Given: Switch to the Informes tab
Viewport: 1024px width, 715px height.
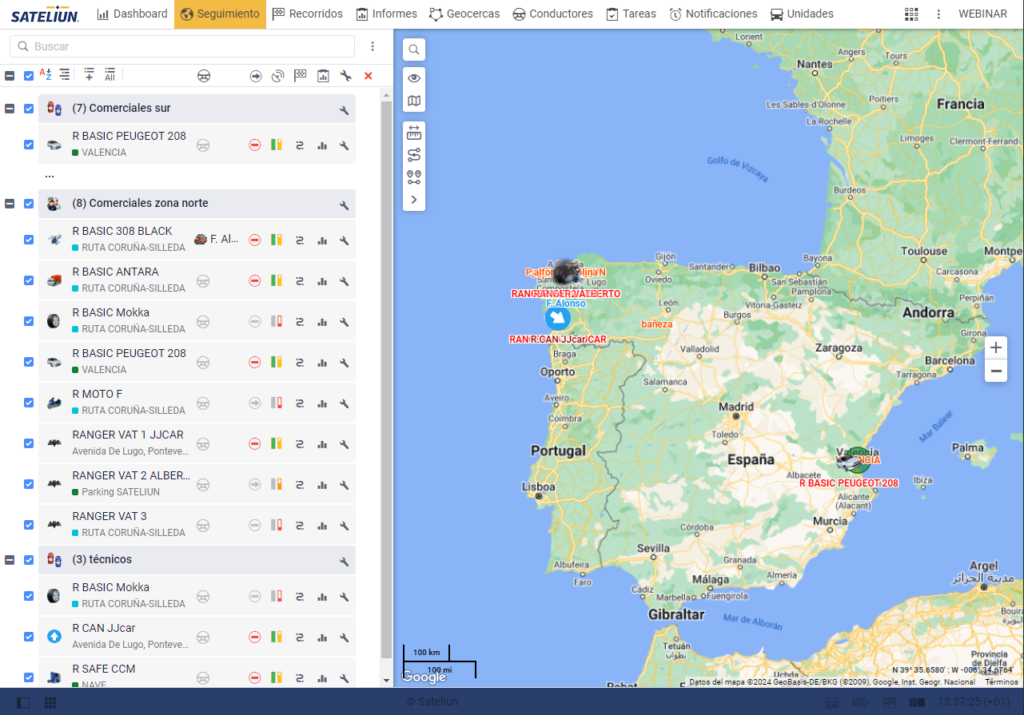Looking at the screenshot, I should [387, 14].
